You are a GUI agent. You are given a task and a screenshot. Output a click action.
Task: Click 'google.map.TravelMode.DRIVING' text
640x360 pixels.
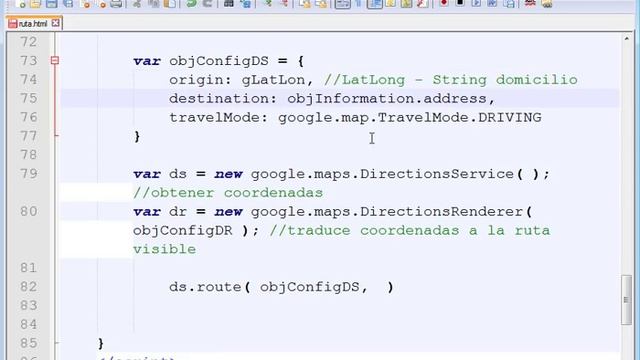[410, 118]
